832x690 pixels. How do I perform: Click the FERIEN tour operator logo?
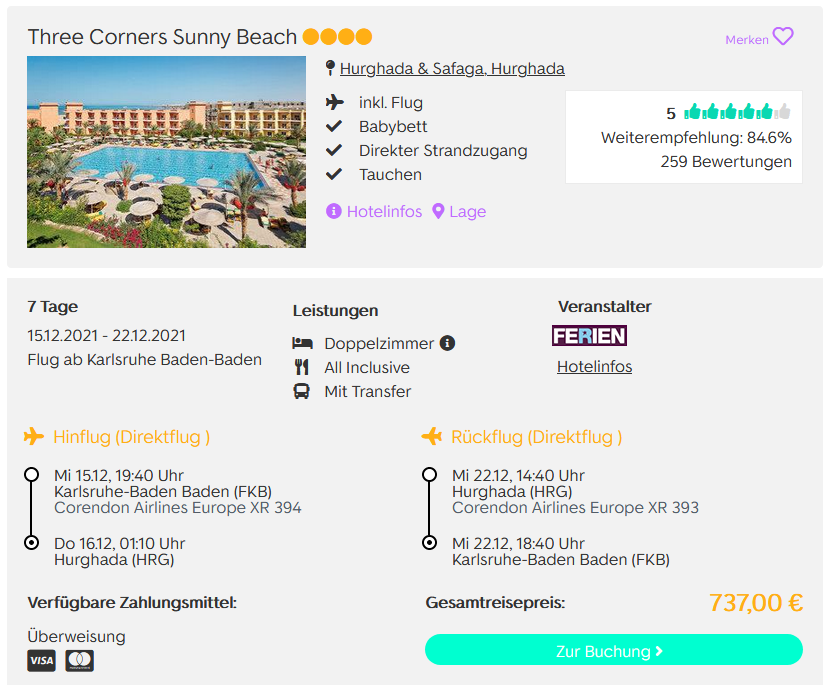(x=589, y=336)
